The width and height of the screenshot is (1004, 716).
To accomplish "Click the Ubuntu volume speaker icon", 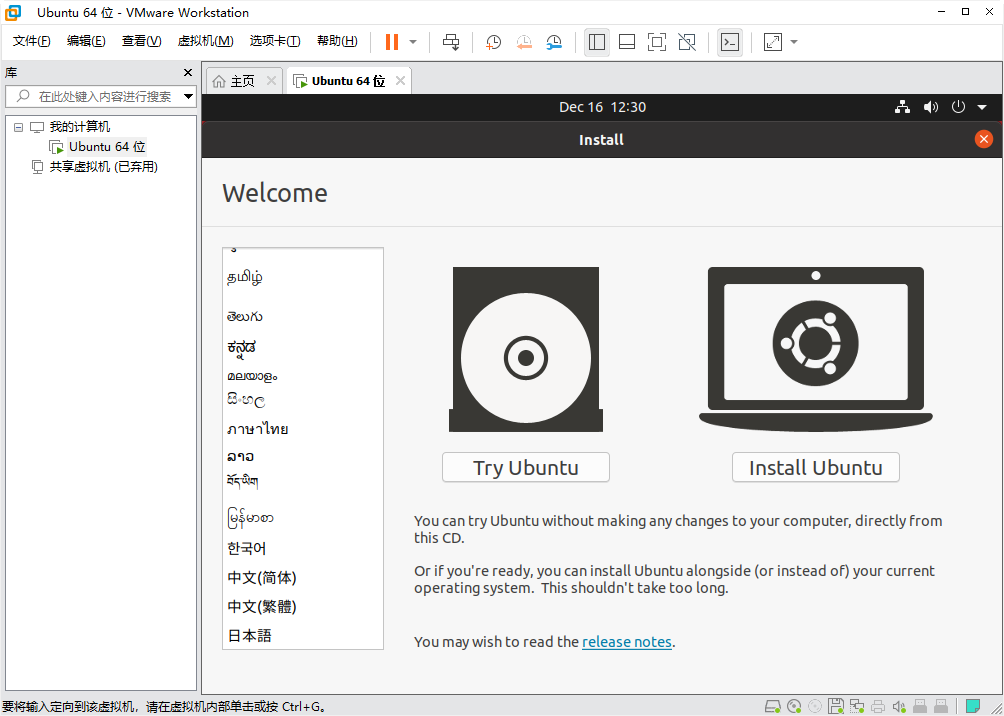I will 930,107.
